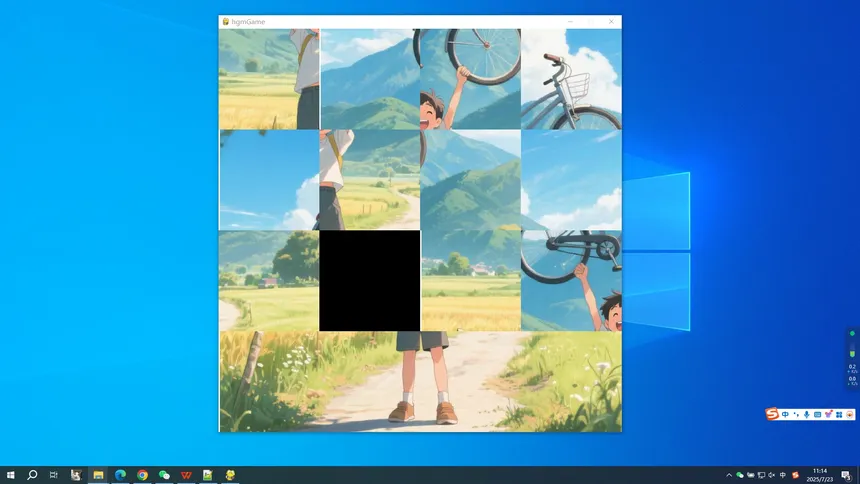
Task: Minimize the hgmGame window
Action: click(x=570, y=21)
